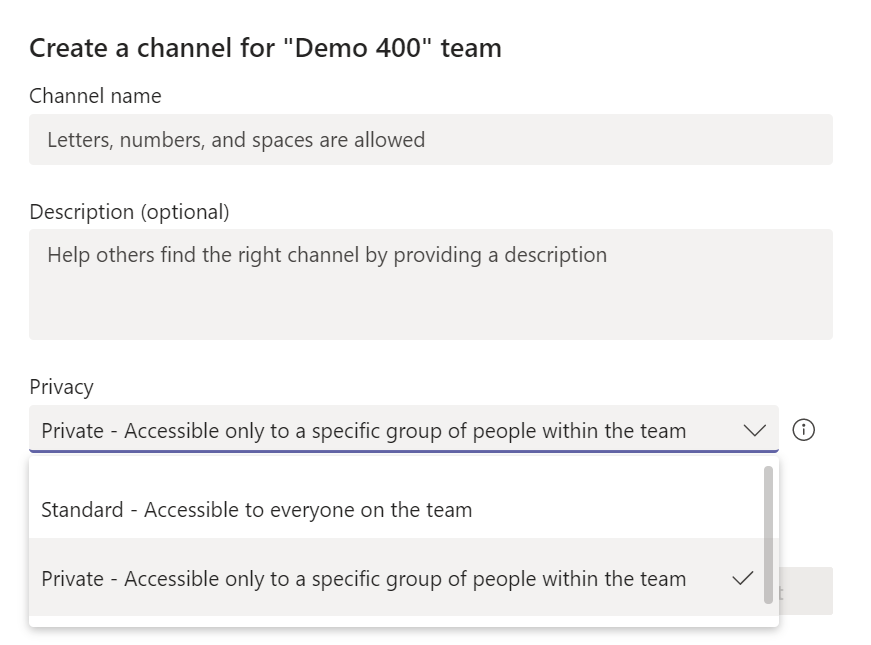Click the Channel name input field
The image size is (871, 645).
(x=431, y=139)
